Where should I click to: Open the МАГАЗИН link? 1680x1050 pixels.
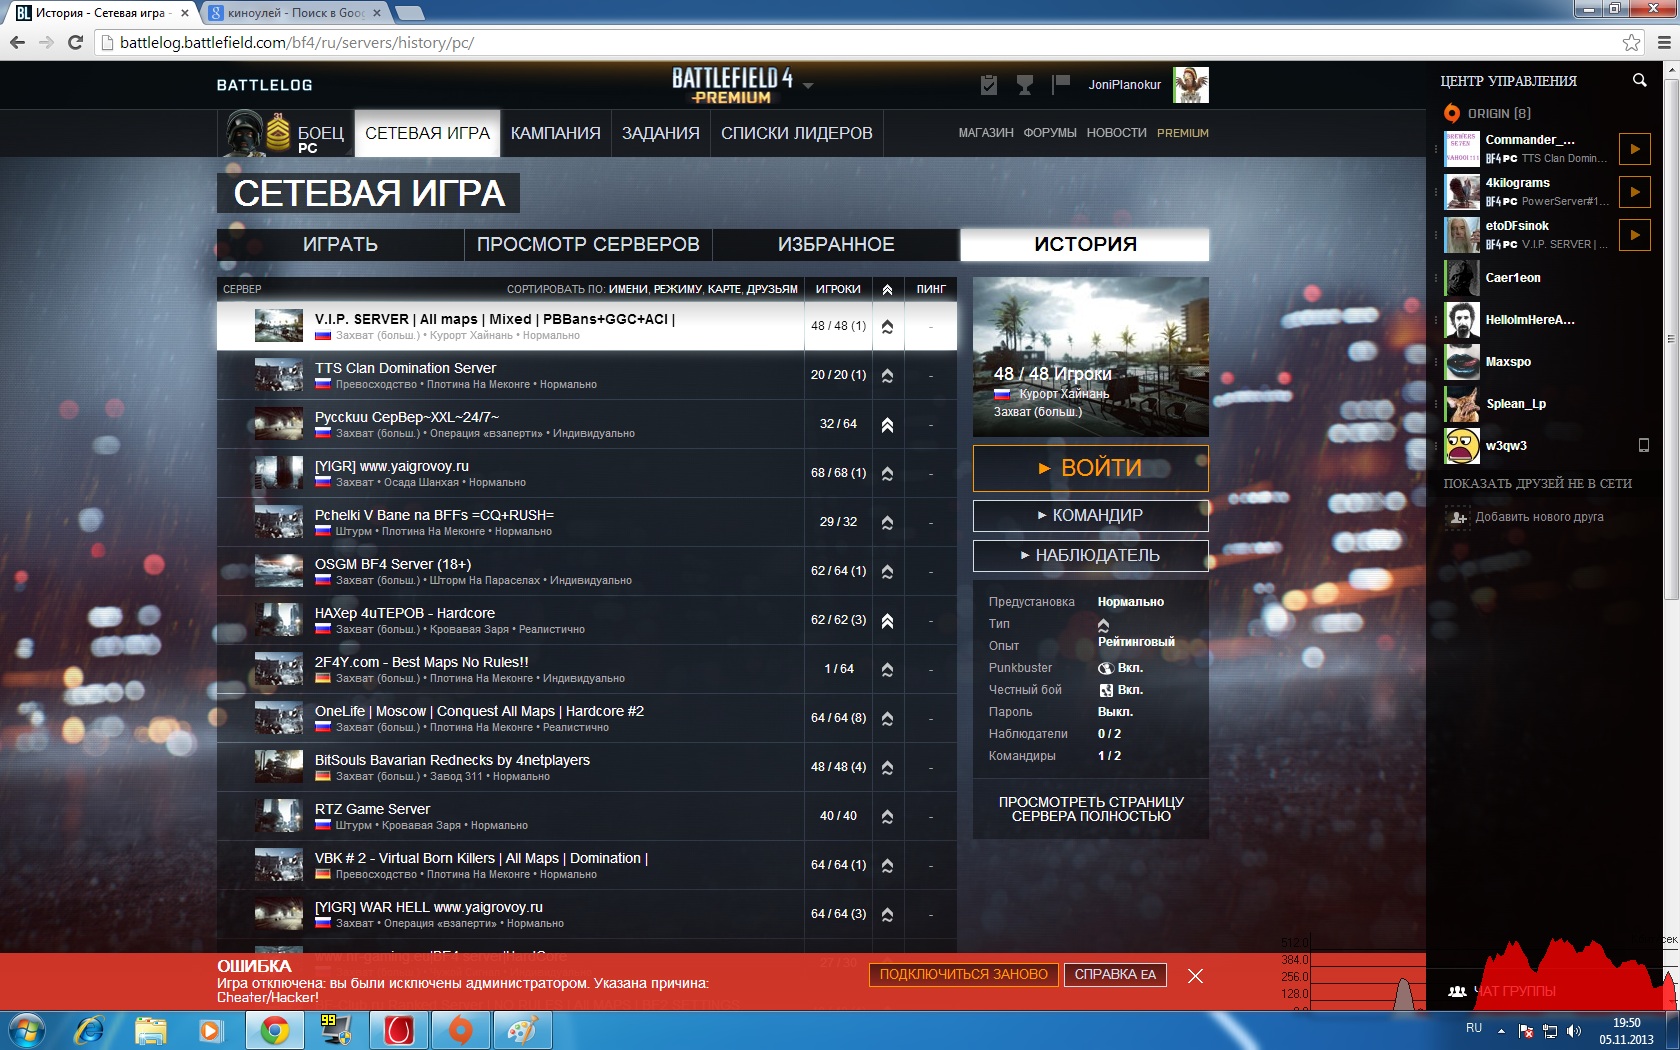tap(986, 133)
